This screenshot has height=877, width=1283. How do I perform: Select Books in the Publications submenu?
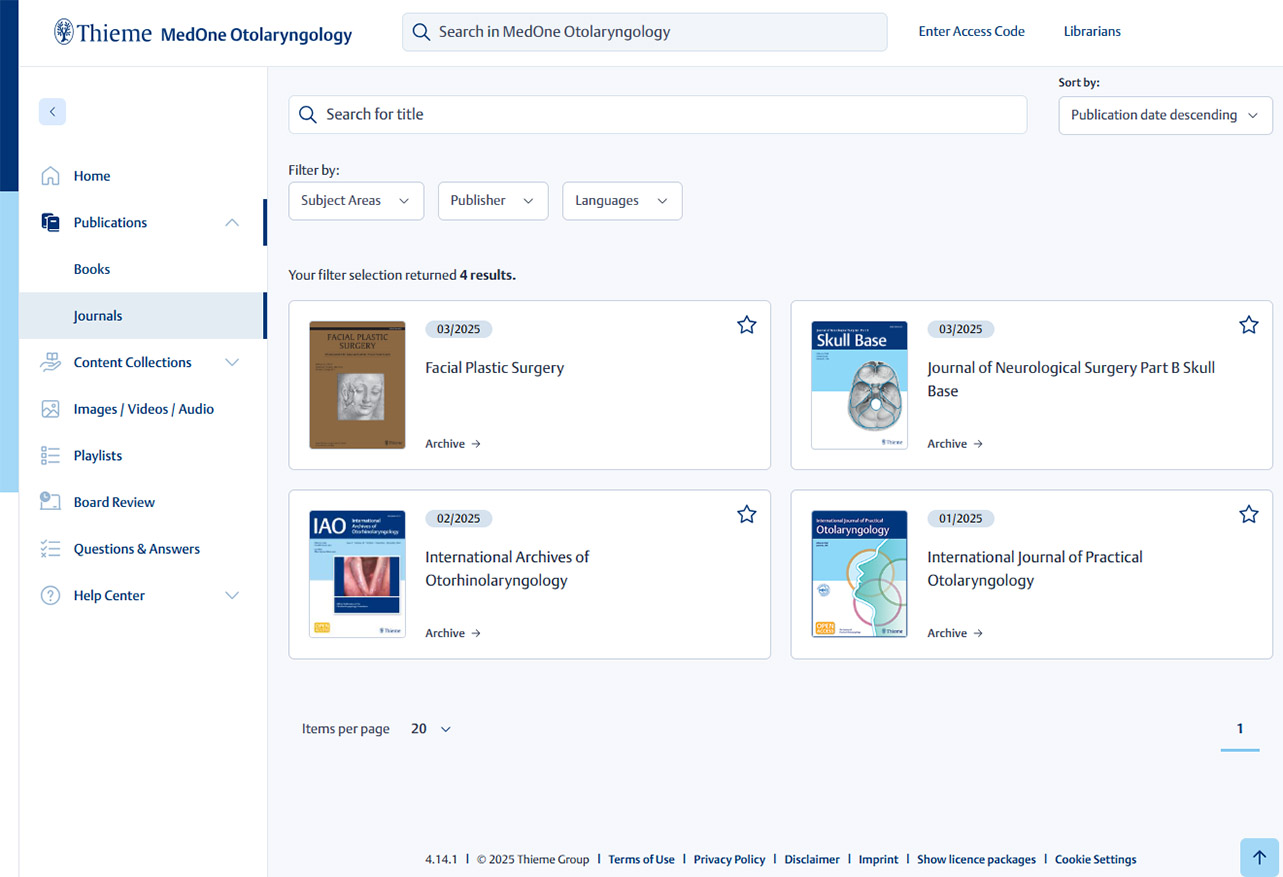coord(92,269)
